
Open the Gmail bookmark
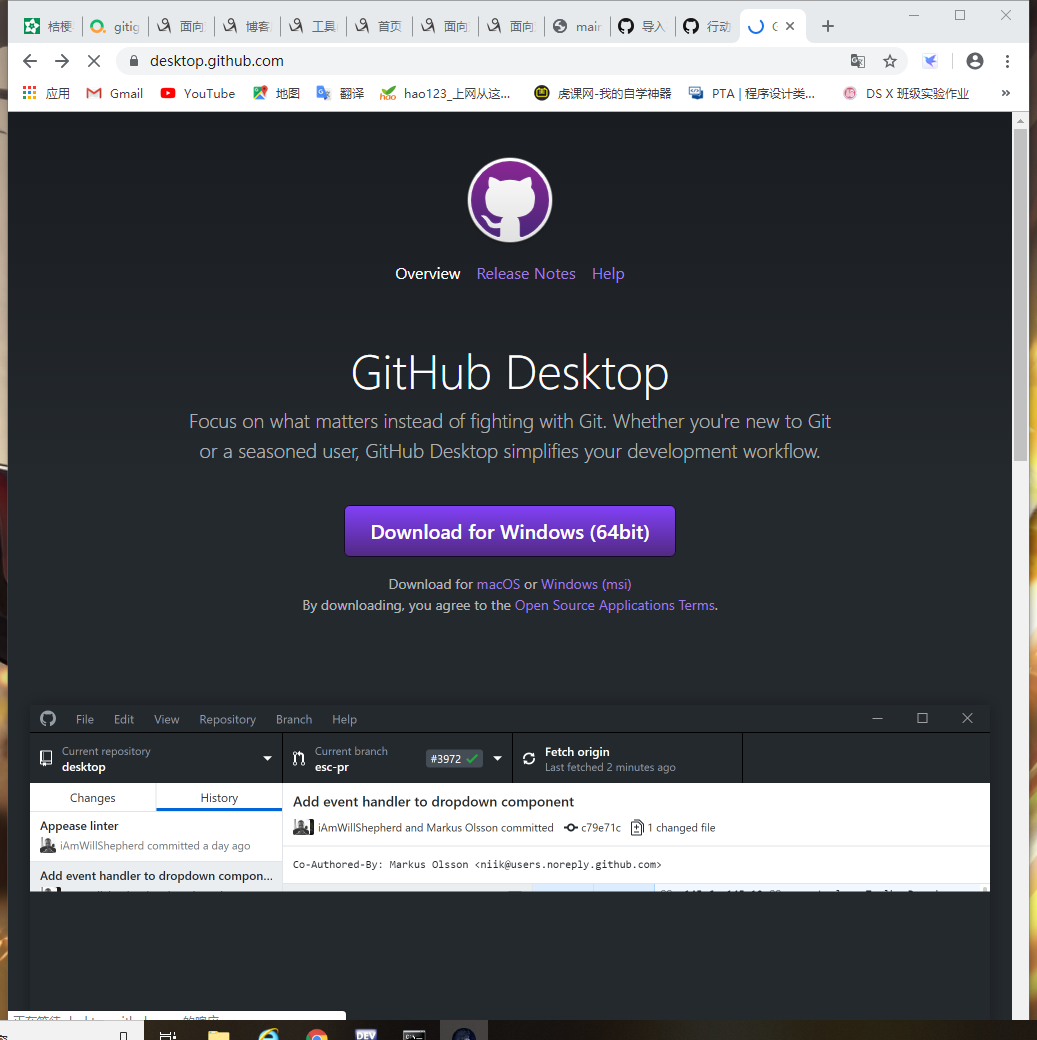pos(115,94)
